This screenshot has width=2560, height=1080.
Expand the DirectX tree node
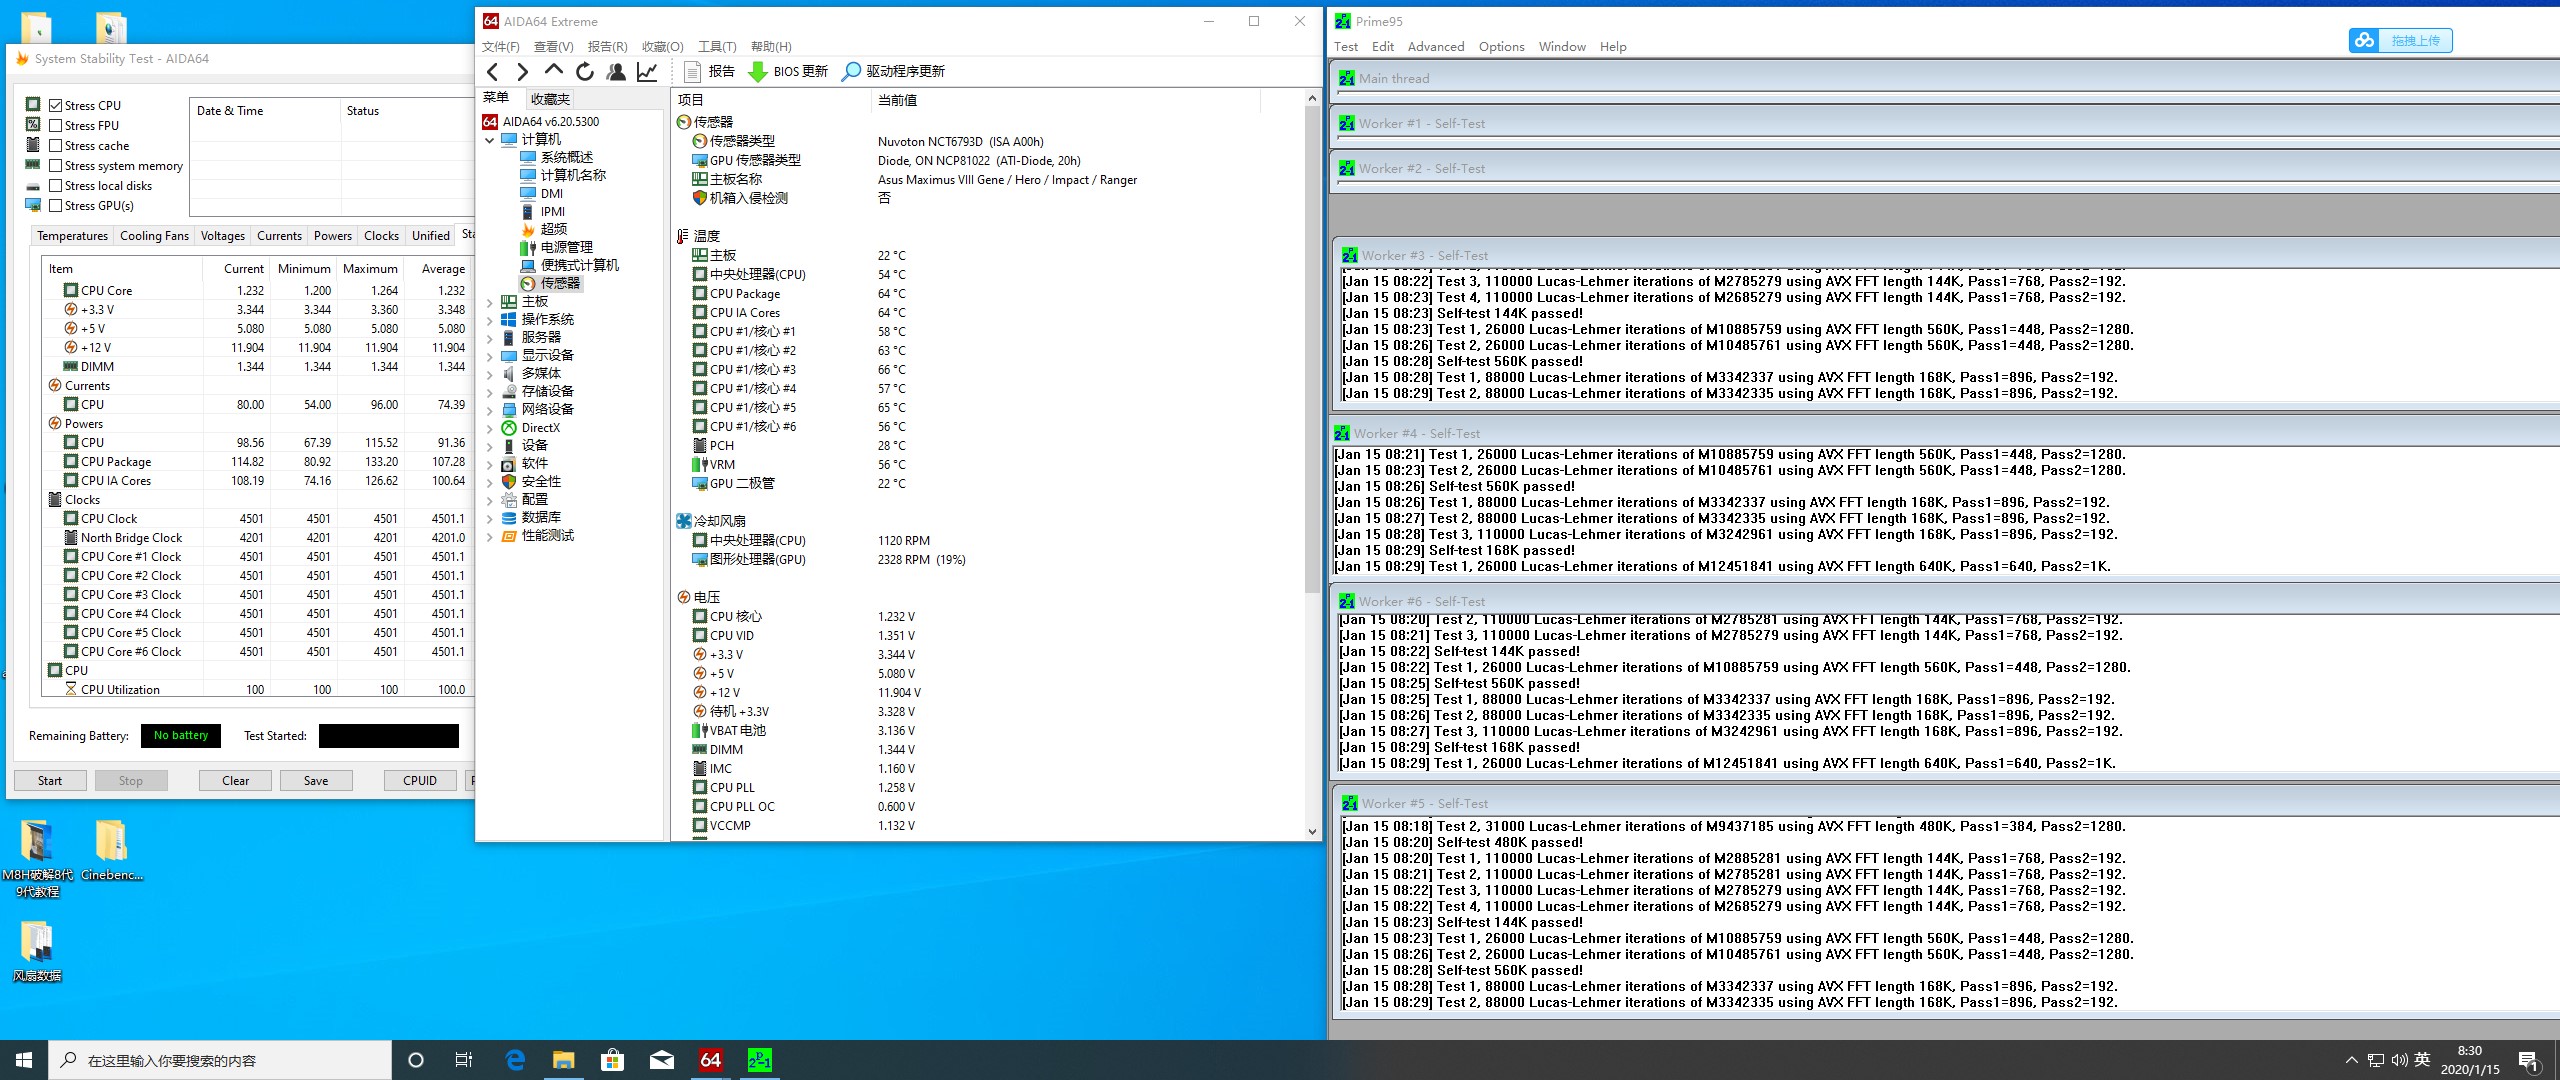pyautogui.click(x=489, y=427)
